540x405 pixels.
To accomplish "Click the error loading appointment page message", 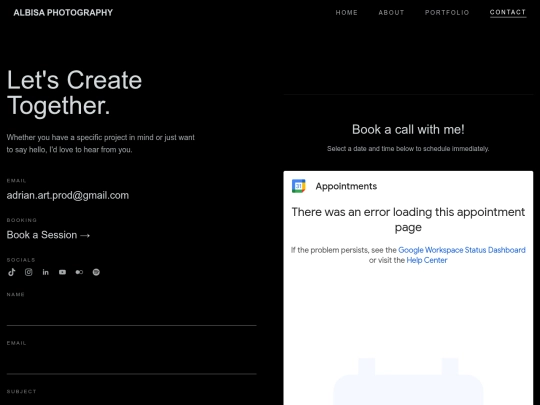I will point(408,219).
